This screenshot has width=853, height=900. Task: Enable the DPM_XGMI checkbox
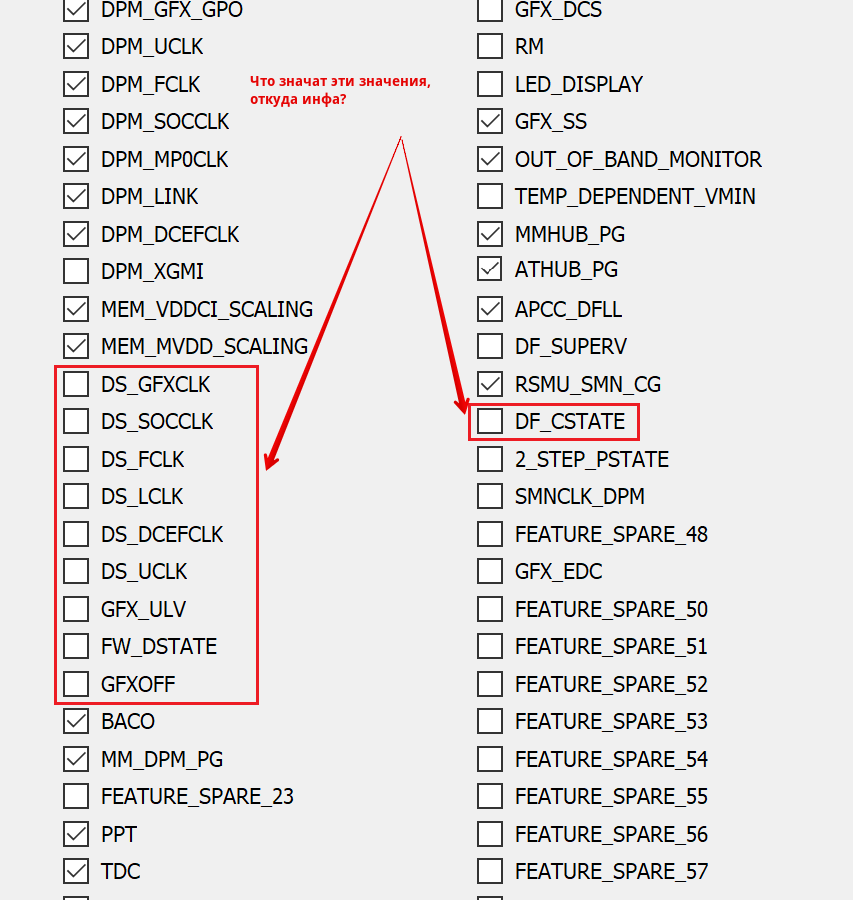pos(76,272)
